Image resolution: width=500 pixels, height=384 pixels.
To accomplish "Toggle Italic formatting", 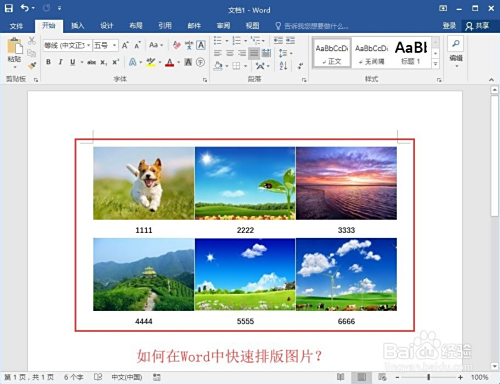I will 60,62.
